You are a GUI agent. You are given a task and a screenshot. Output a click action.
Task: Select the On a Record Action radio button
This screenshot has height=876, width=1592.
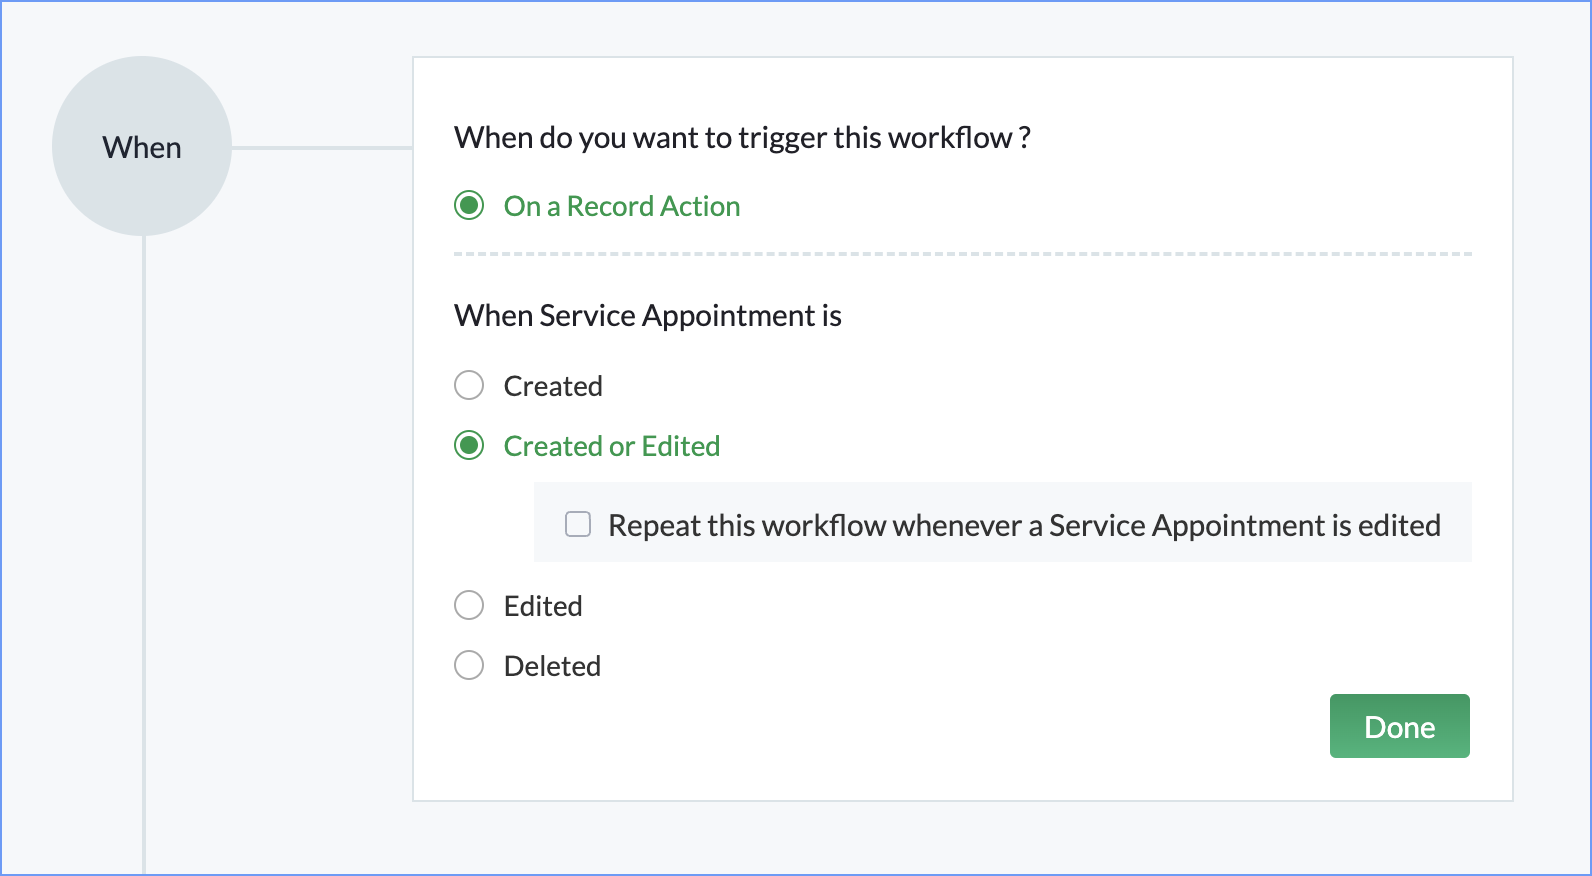click(469, 206)
